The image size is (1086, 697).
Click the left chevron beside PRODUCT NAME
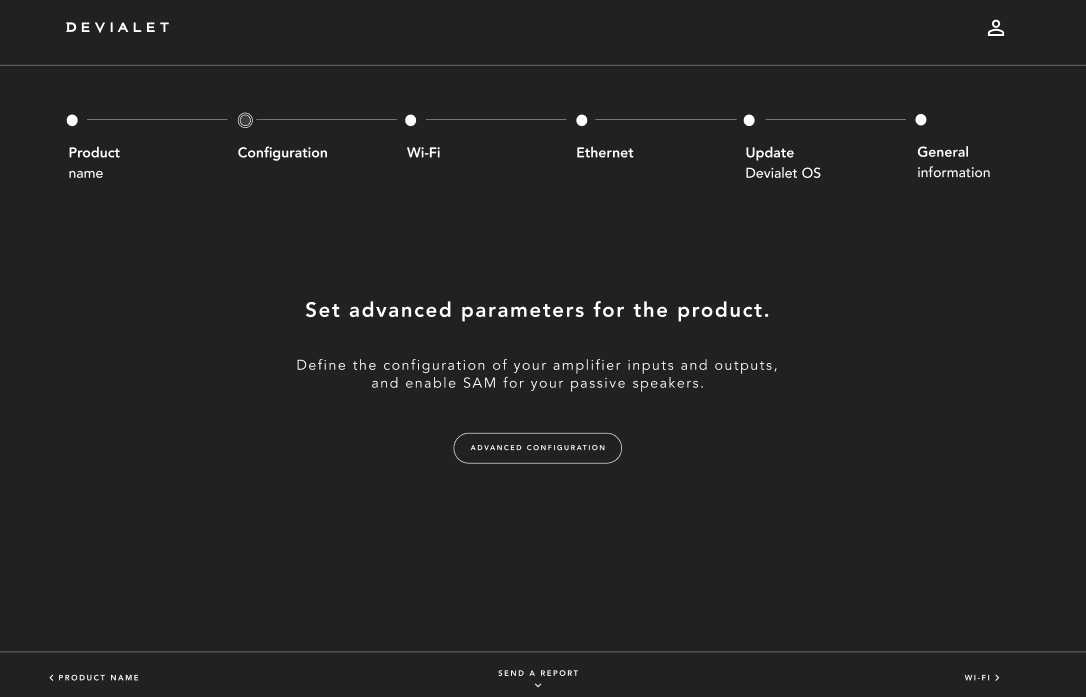[x=52, y=678]
